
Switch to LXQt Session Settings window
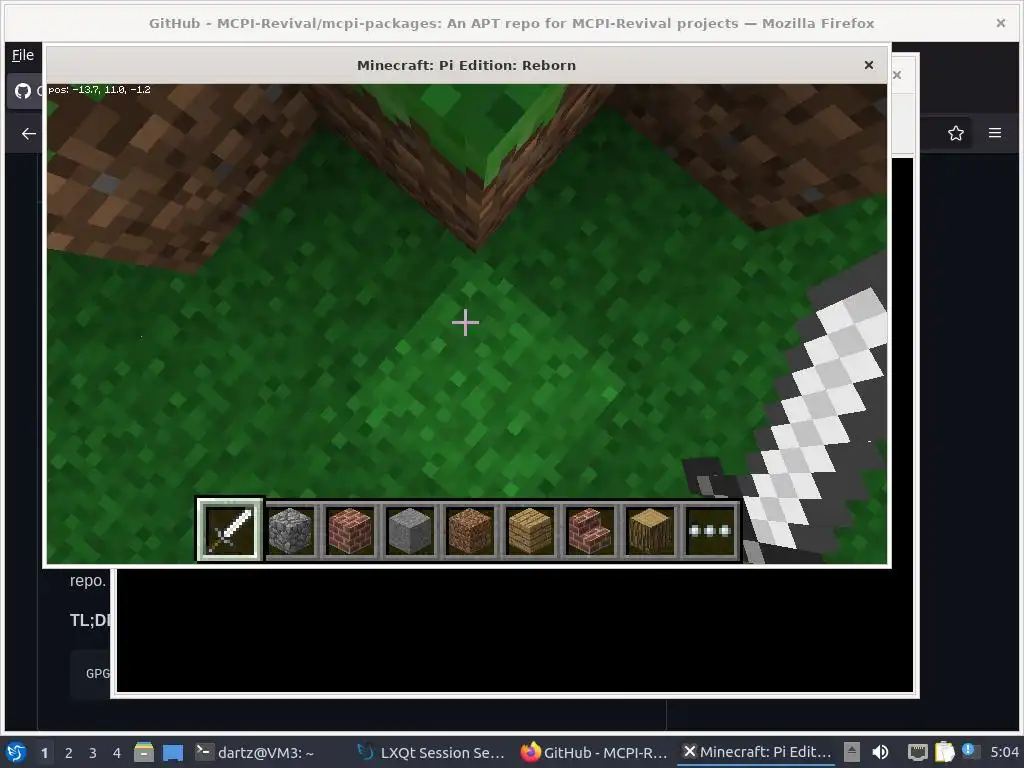coord(432,752)
